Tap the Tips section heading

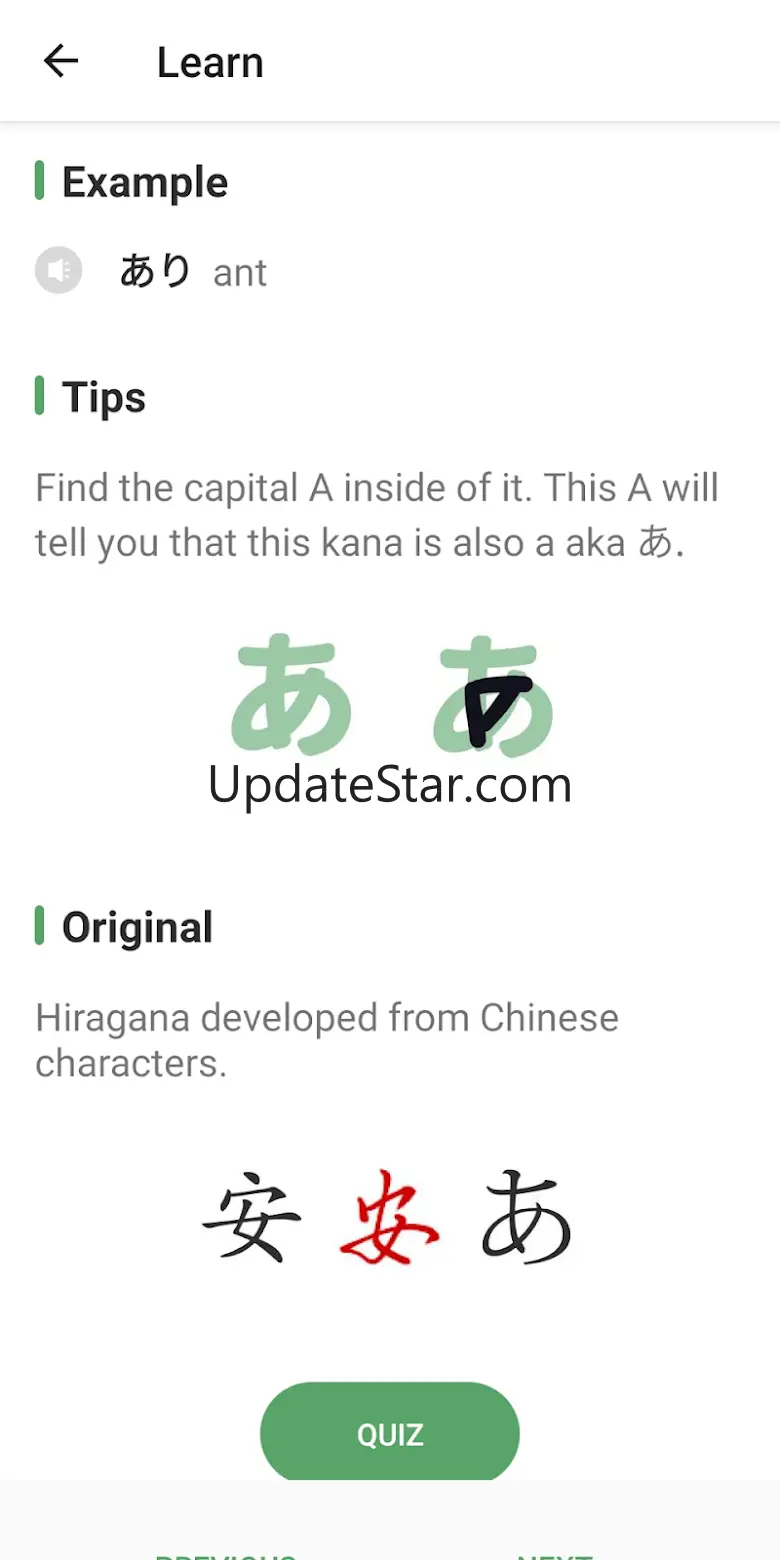click(x=104, y=398)
